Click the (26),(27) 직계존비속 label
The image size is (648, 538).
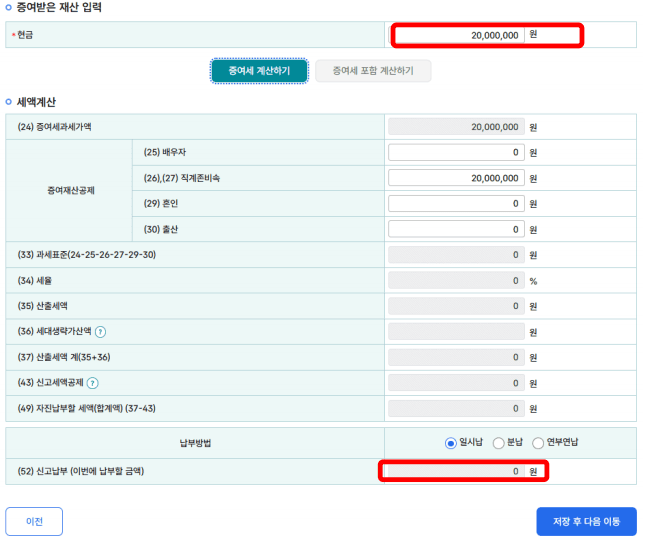182,178
